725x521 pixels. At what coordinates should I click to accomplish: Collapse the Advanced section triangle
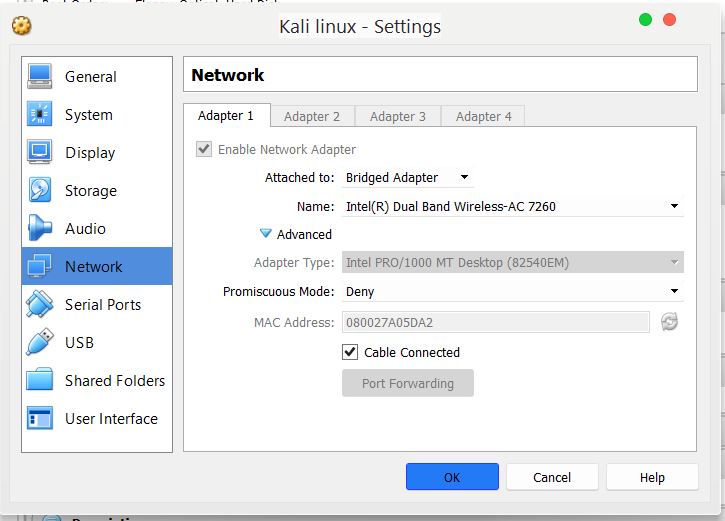click(x=265, y=233)
